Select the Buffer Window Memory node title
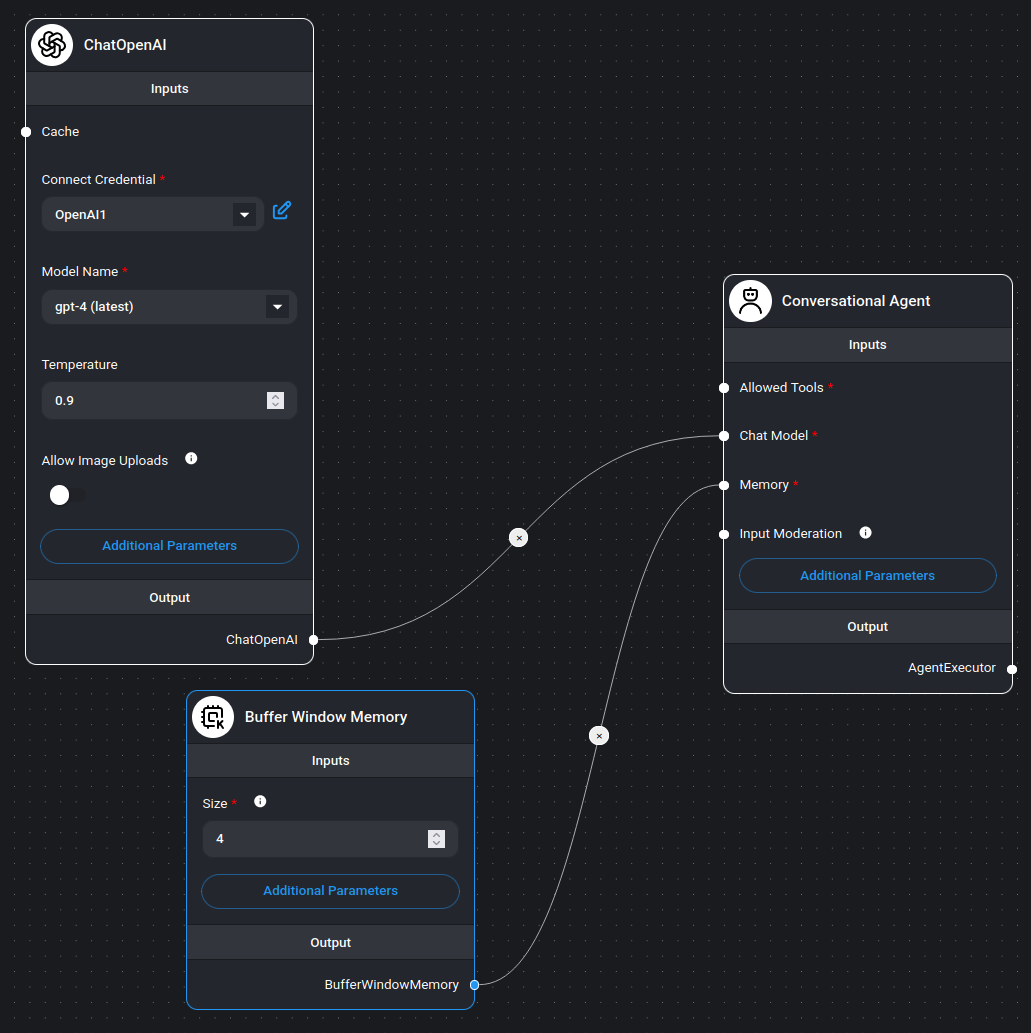 [326, 717]
